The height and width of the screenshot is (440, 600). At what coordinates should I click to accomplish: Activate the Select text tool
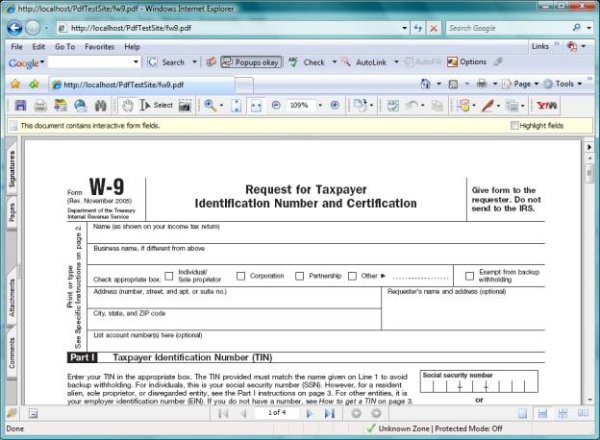tap(156, 105)
